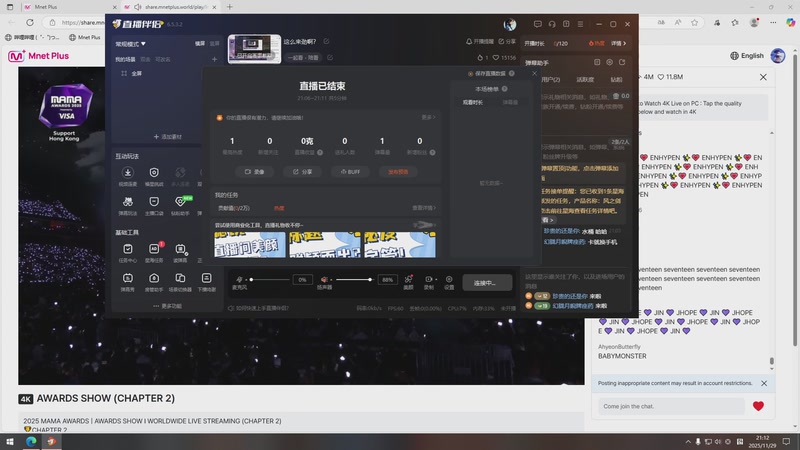800x450 pixels.
Task: Click the heart icon in Mnet Plus chat
Action: [x=758, y=406]
